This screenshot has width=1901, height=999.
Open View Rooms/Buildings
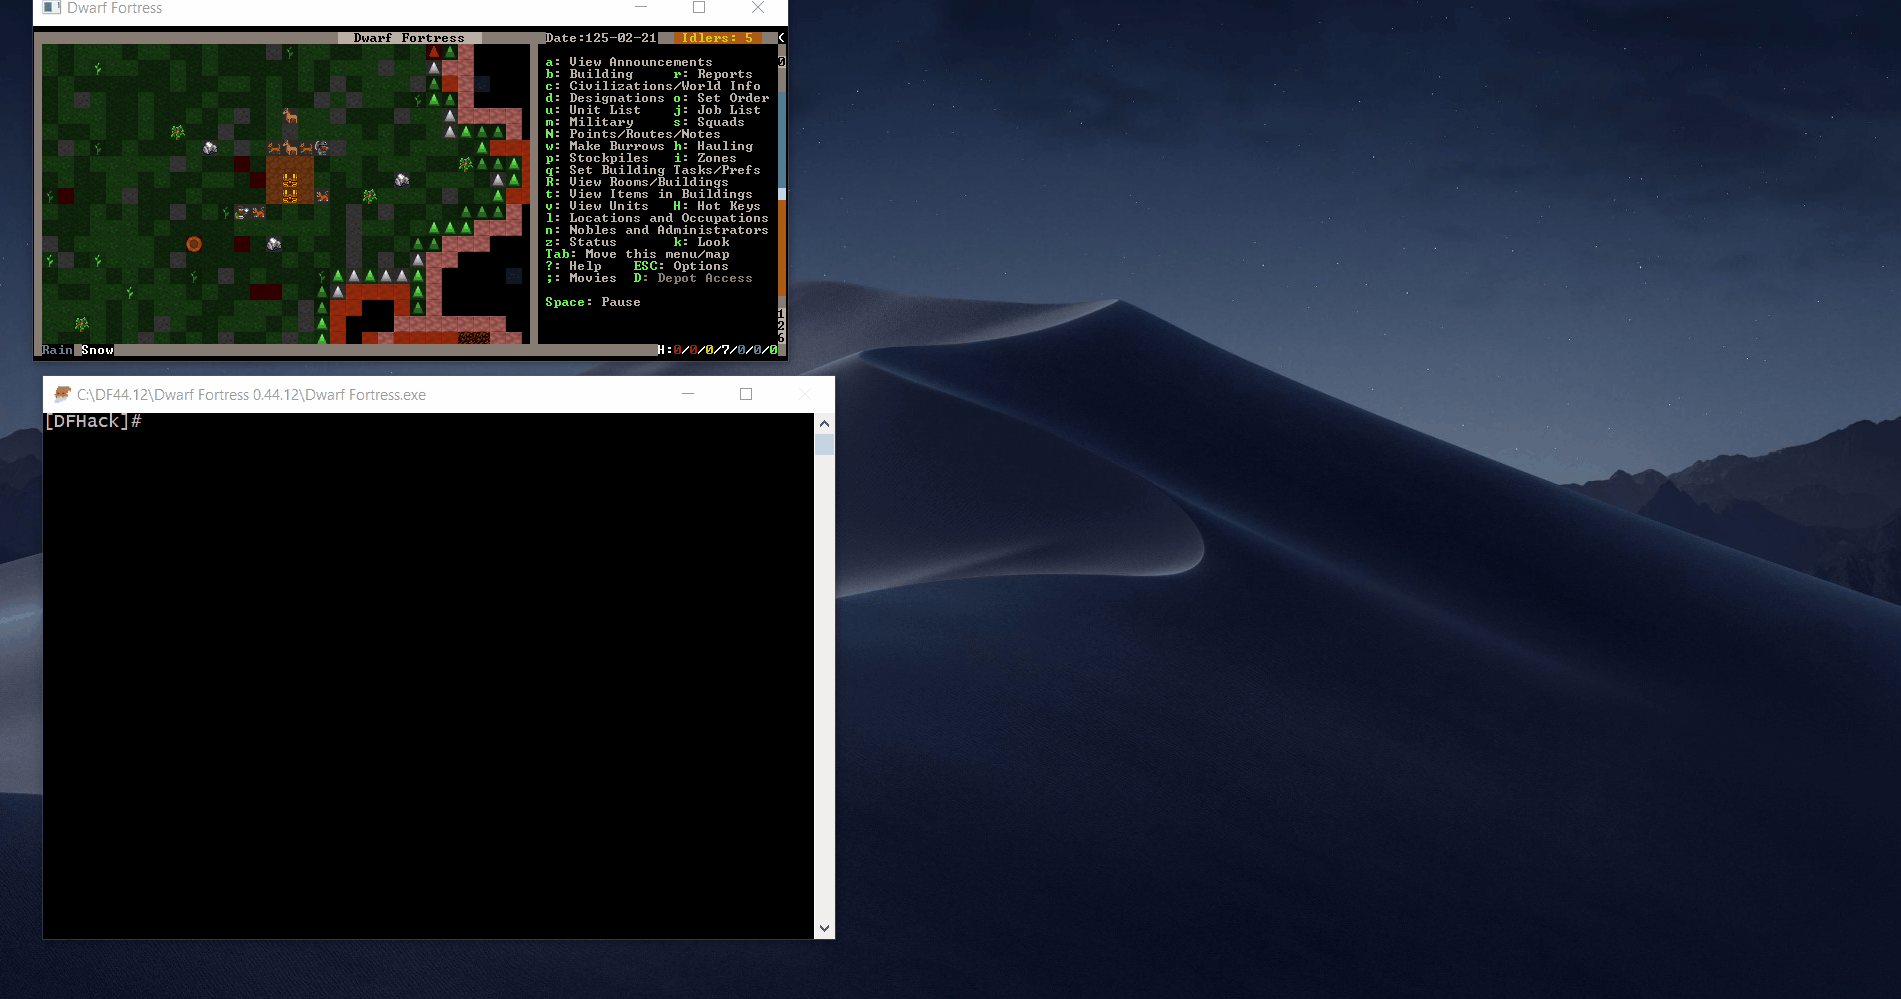[x=637, y=182]
